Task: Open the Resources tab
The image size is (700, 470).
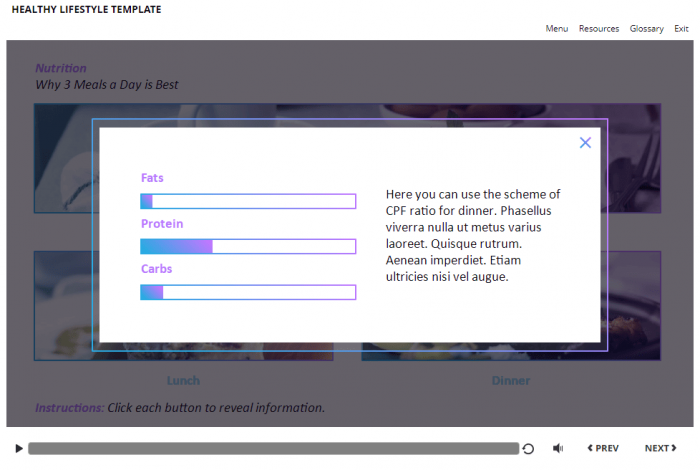Action: [599, 29]
